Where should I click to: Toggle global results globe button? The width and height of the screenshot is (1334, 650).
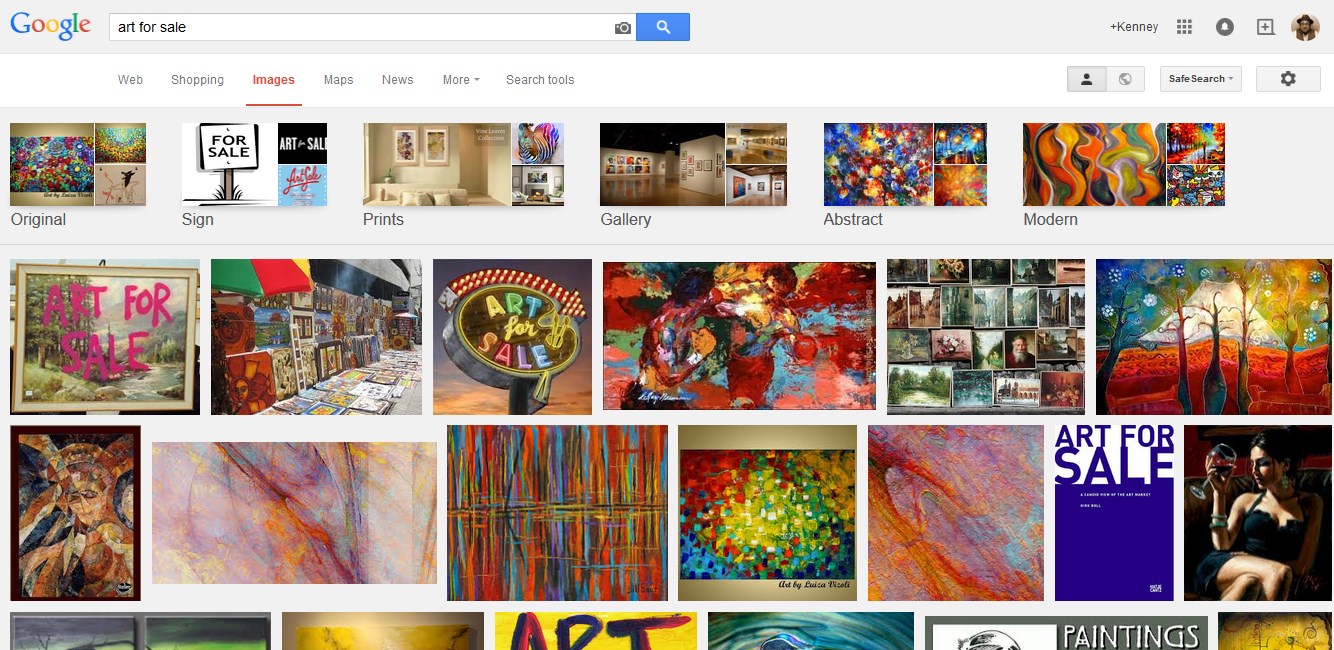pyautogui.click(x=1125, y=79)
